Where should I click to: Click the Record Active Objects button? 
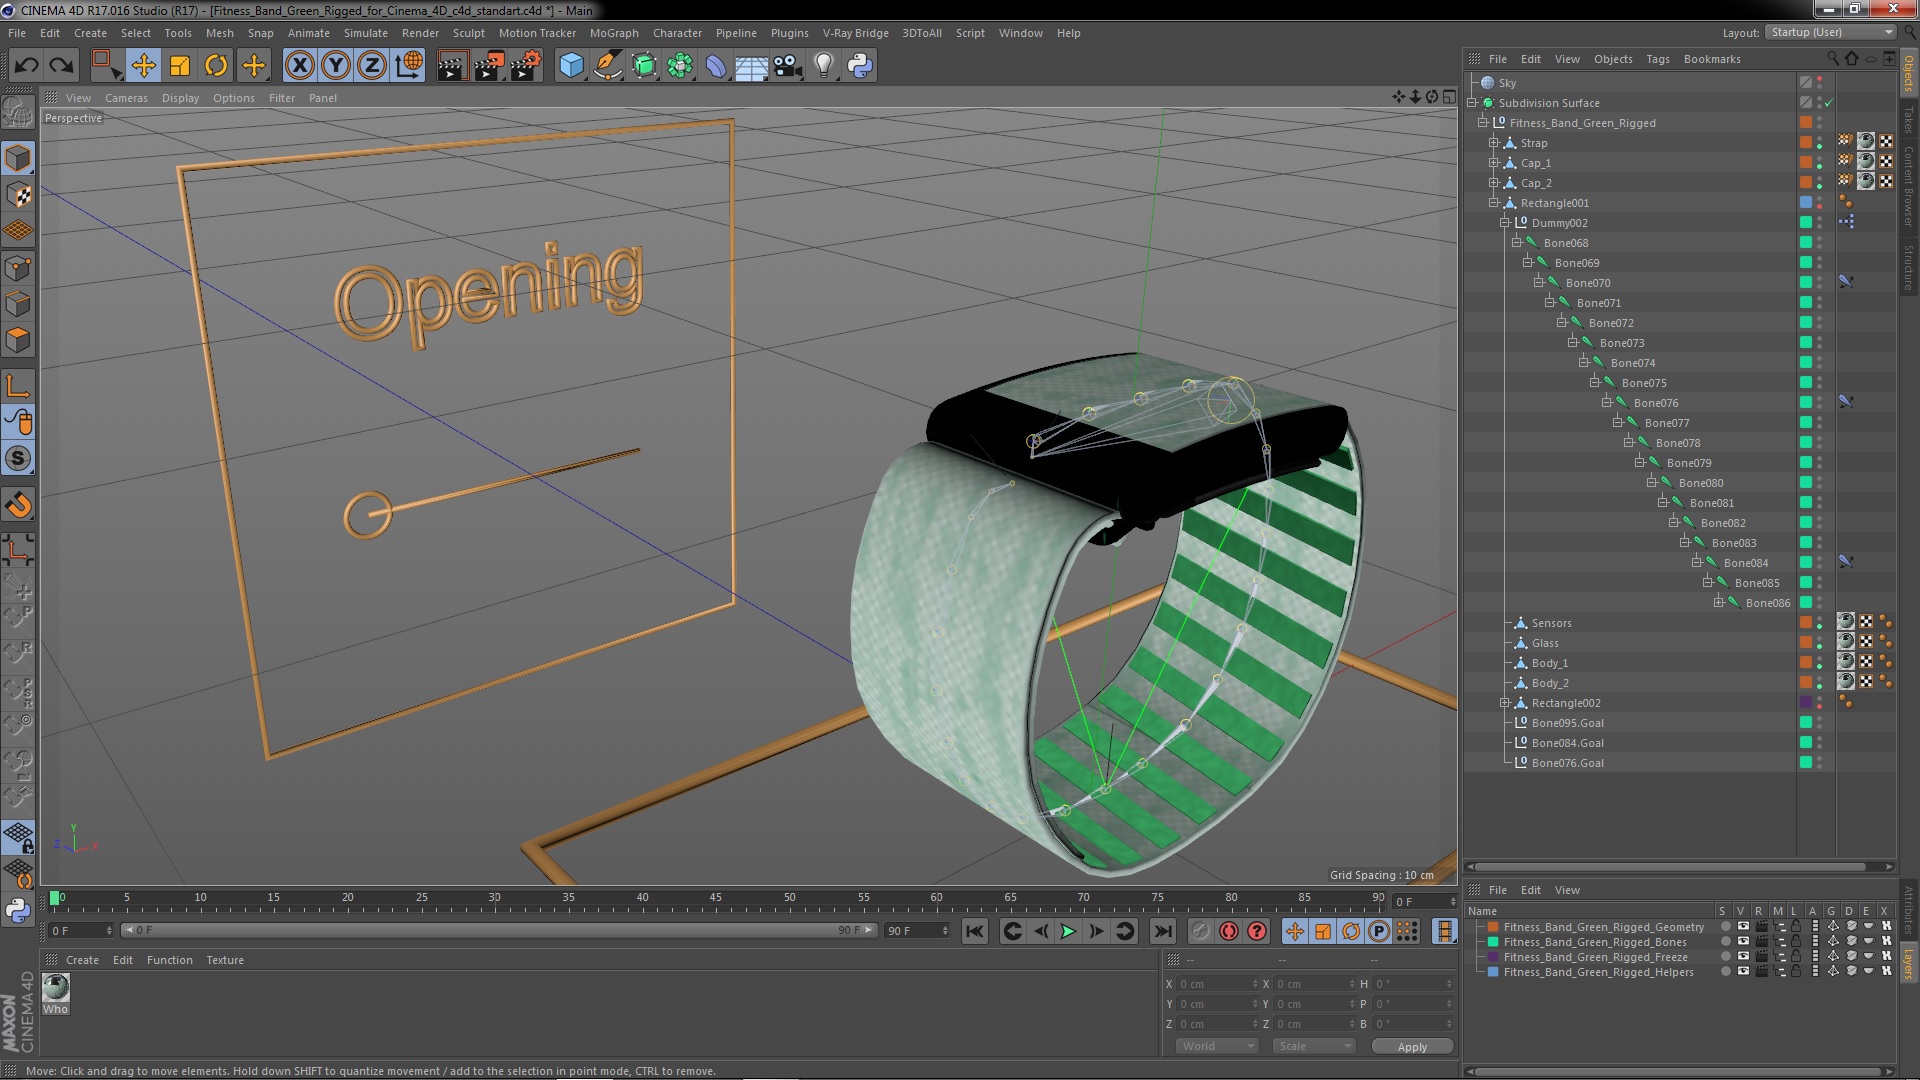pyautogui.click(x=1229, y=931)
